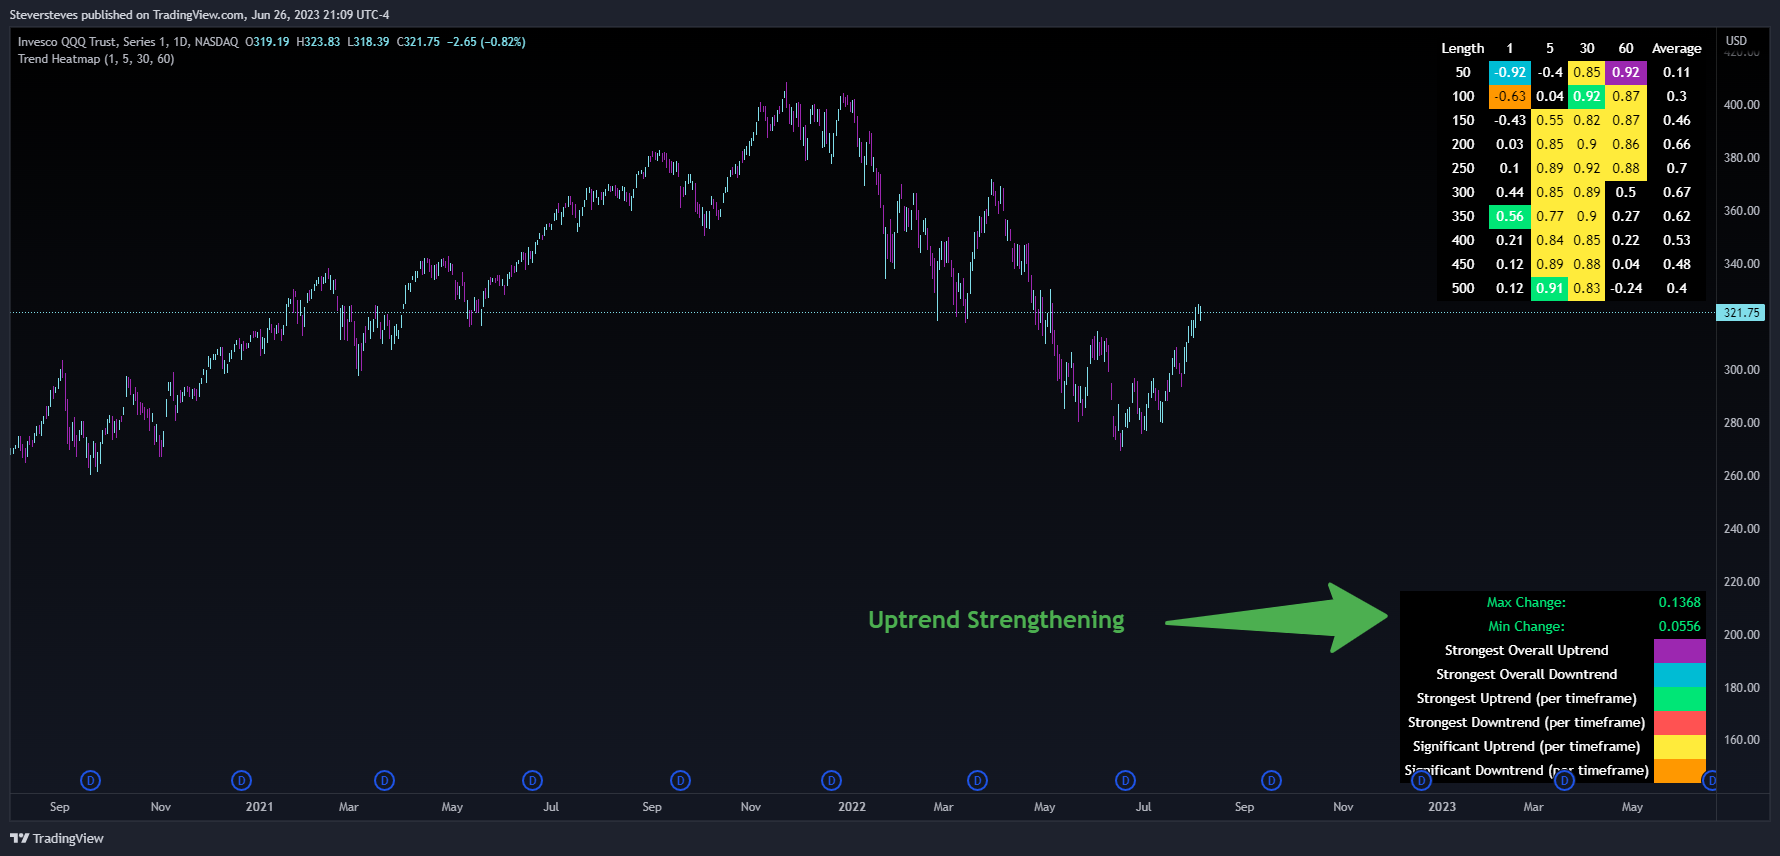Click the Max Change value 0.1368
This screenshot has width=1780, height=856.
tap(1679, 602)
